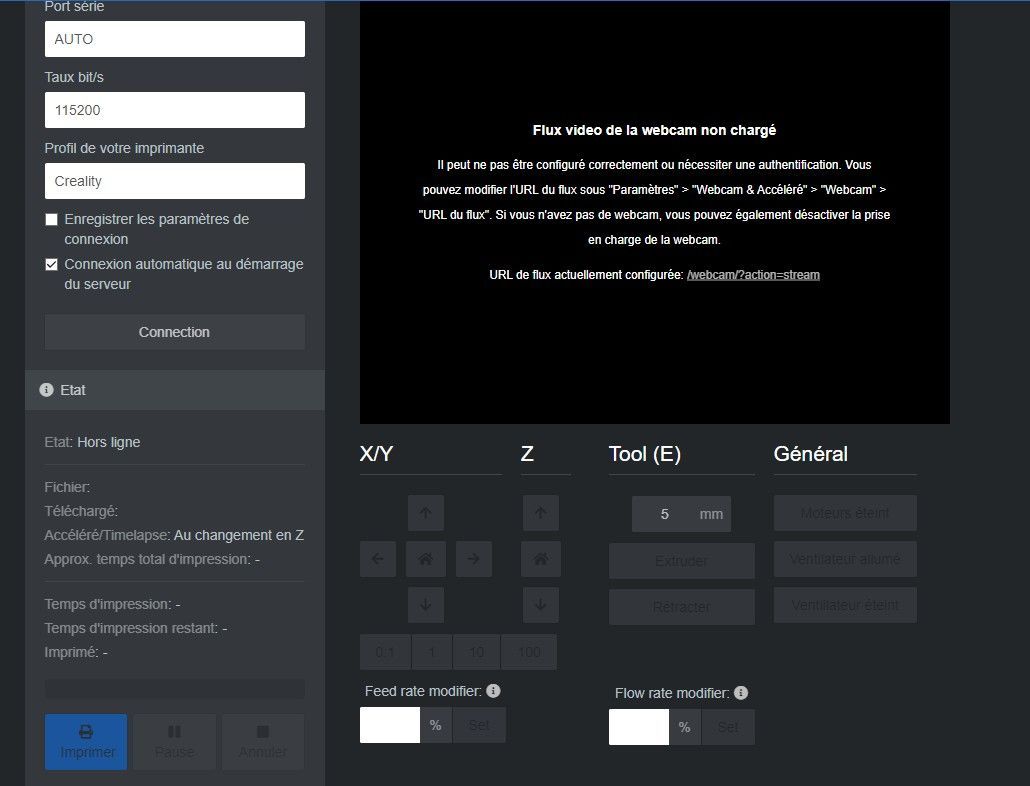Jog Y axis up arrow
Screen dimensions: 1030x786
click(426, 513)
